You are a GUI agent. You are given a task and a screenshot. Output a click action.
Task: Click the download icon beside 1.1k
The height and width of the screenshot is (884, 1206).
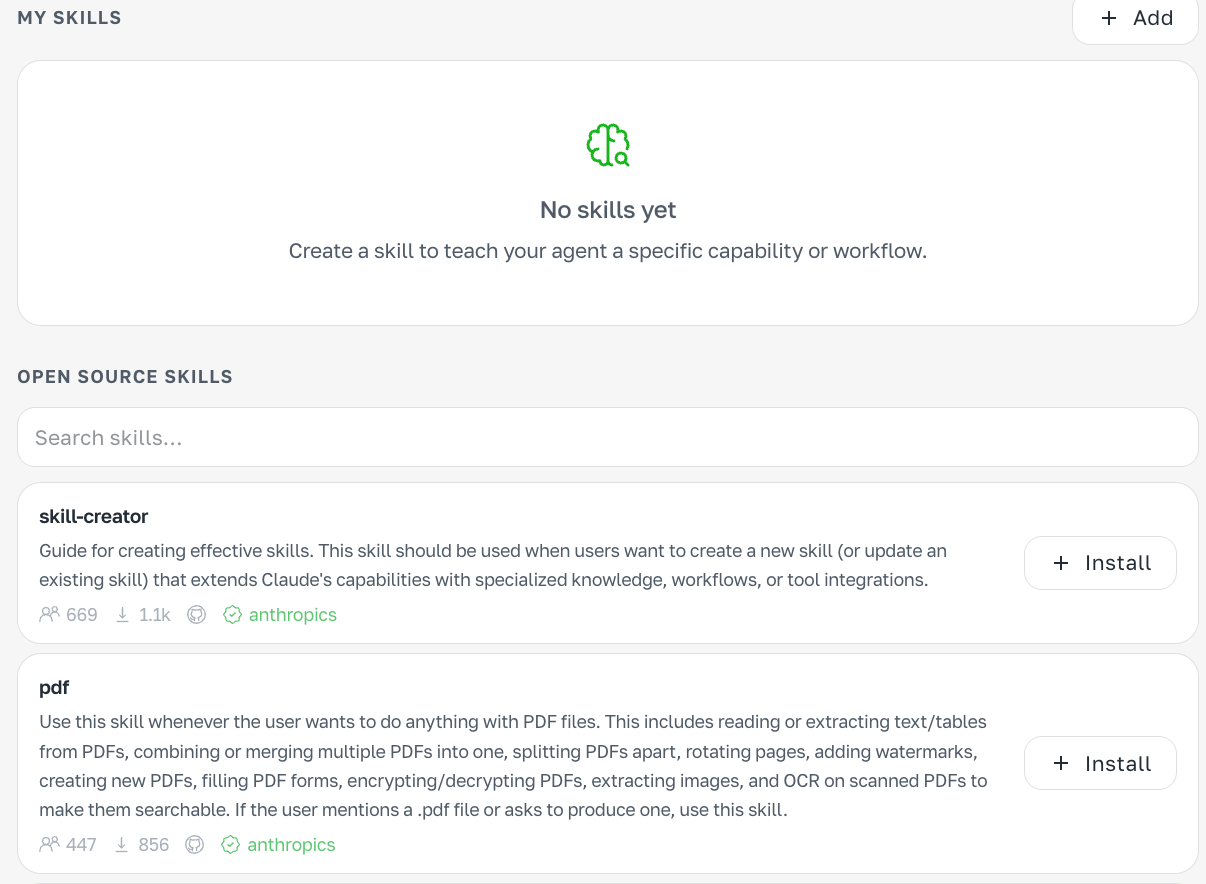click(122, 615)
